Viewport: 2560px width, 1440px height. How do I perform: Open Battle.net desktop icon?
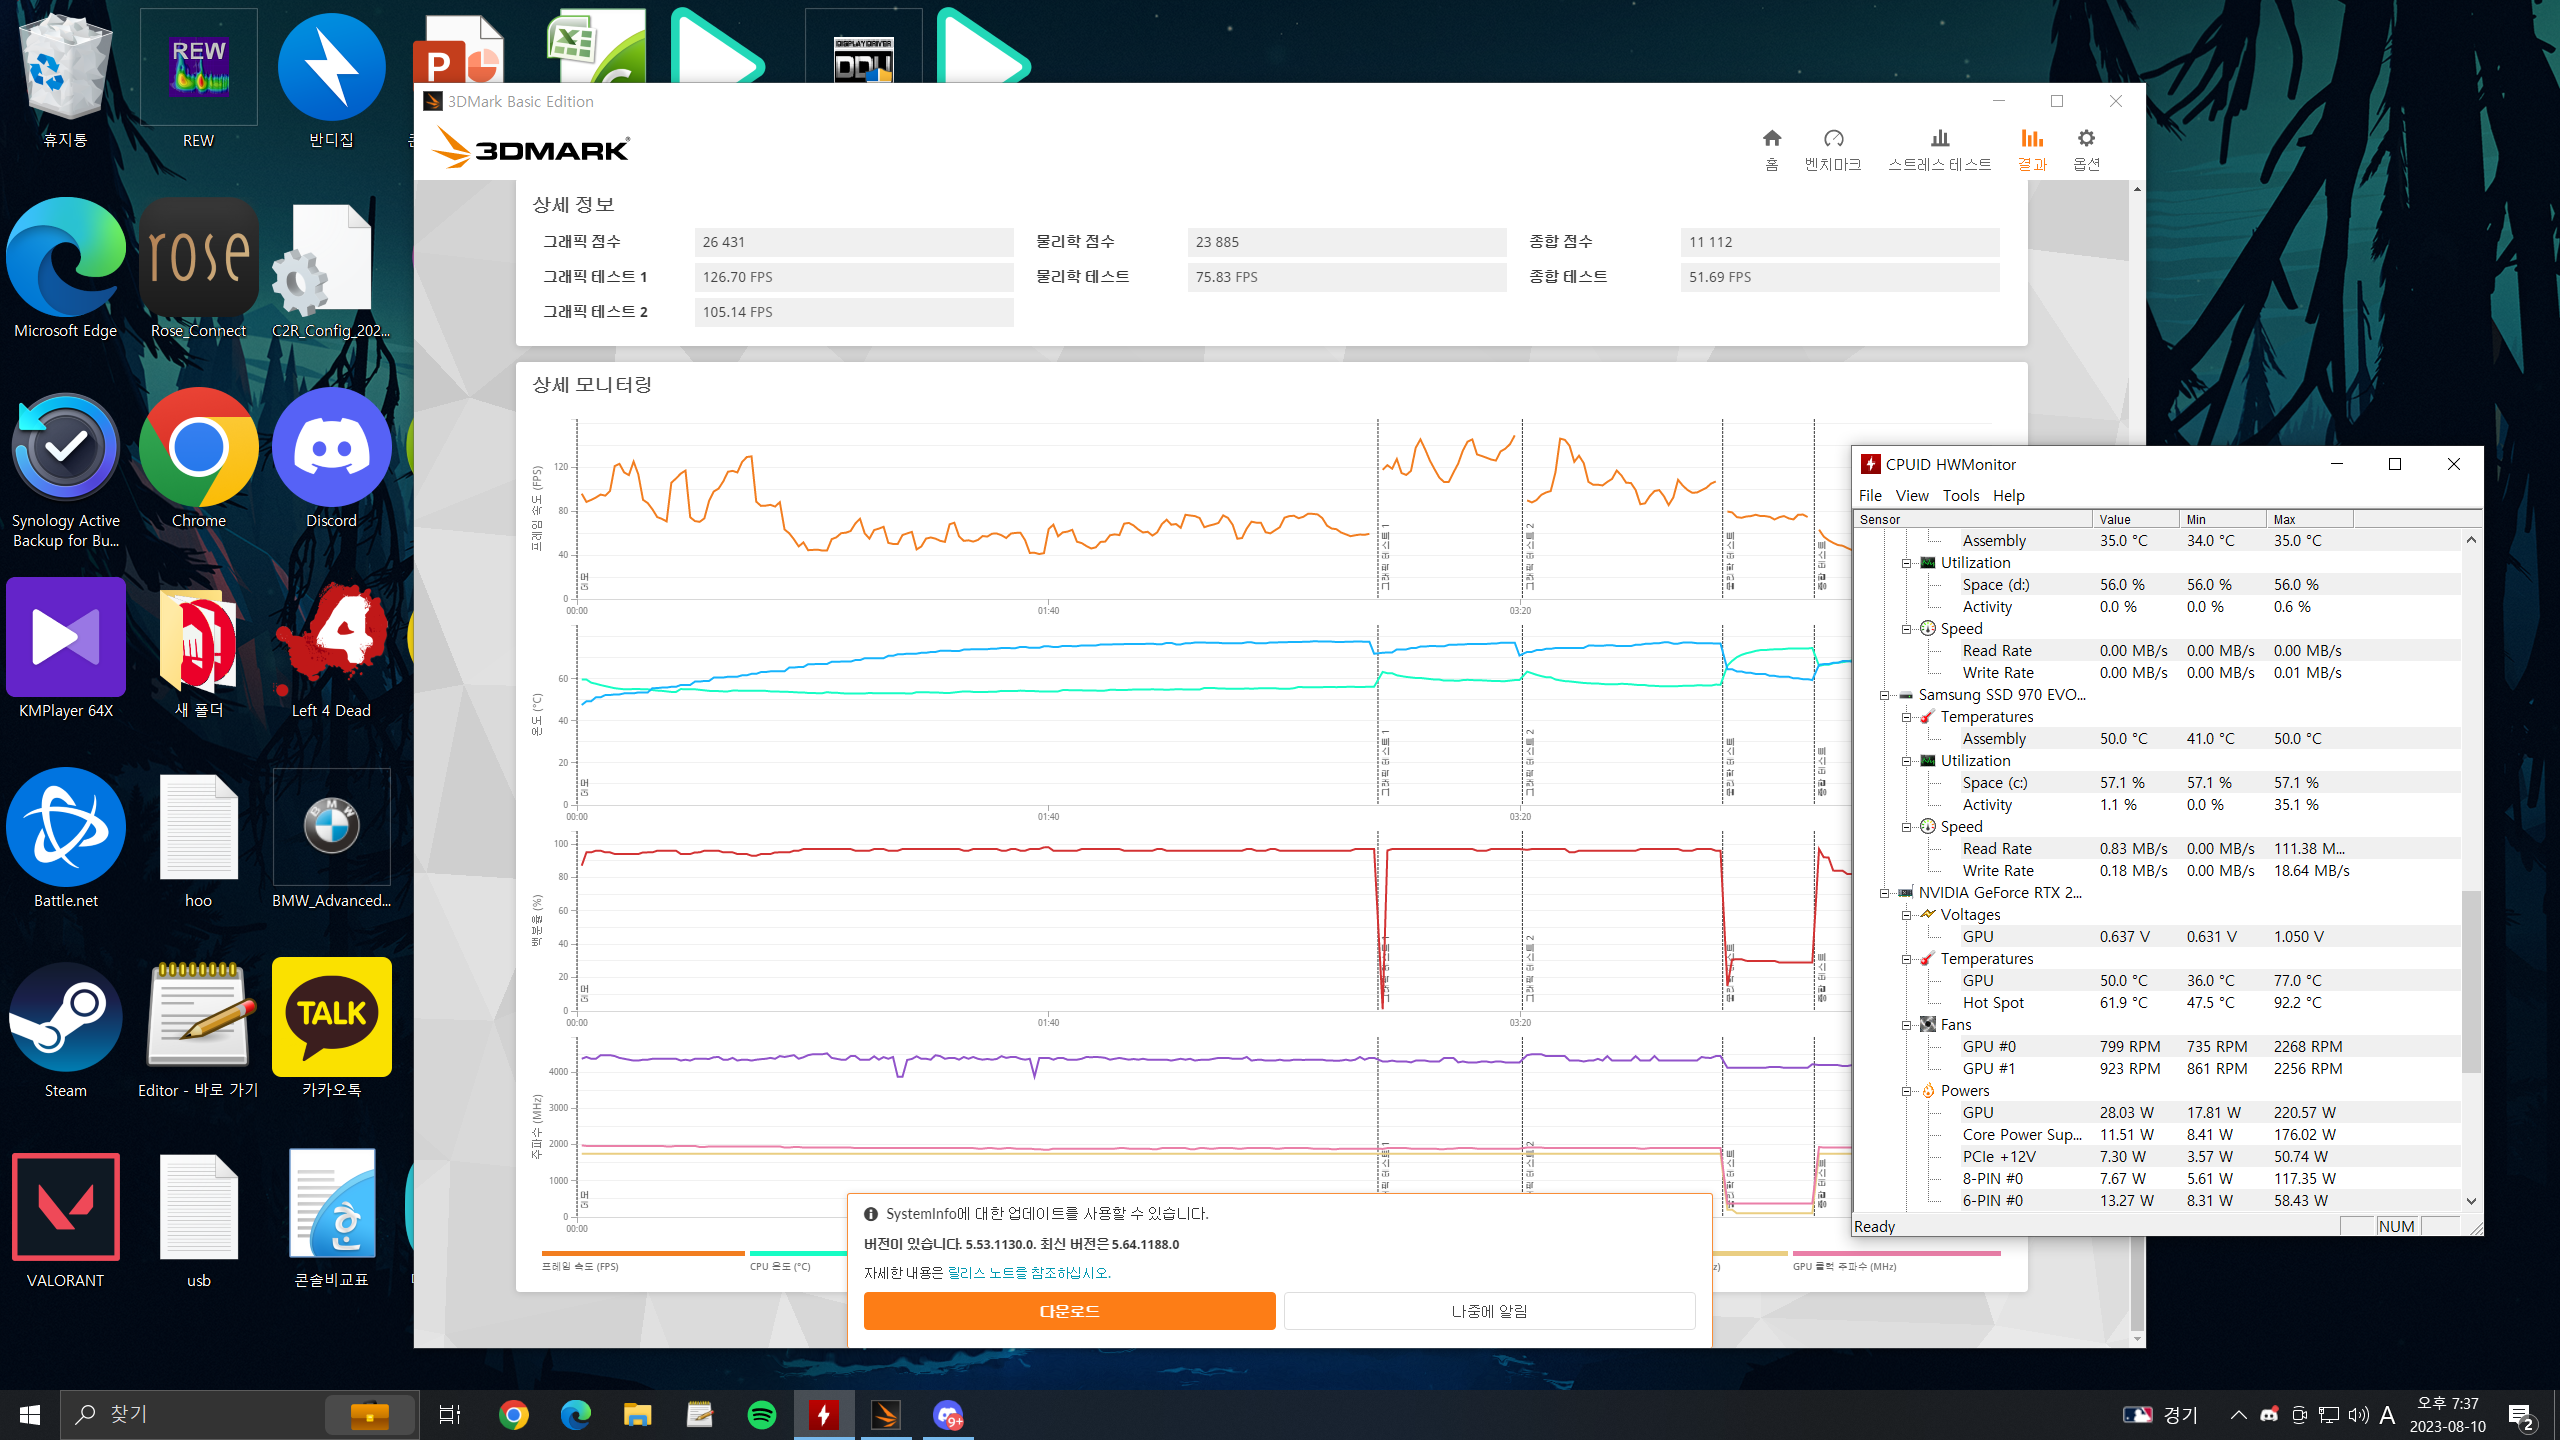pos(66,840)
